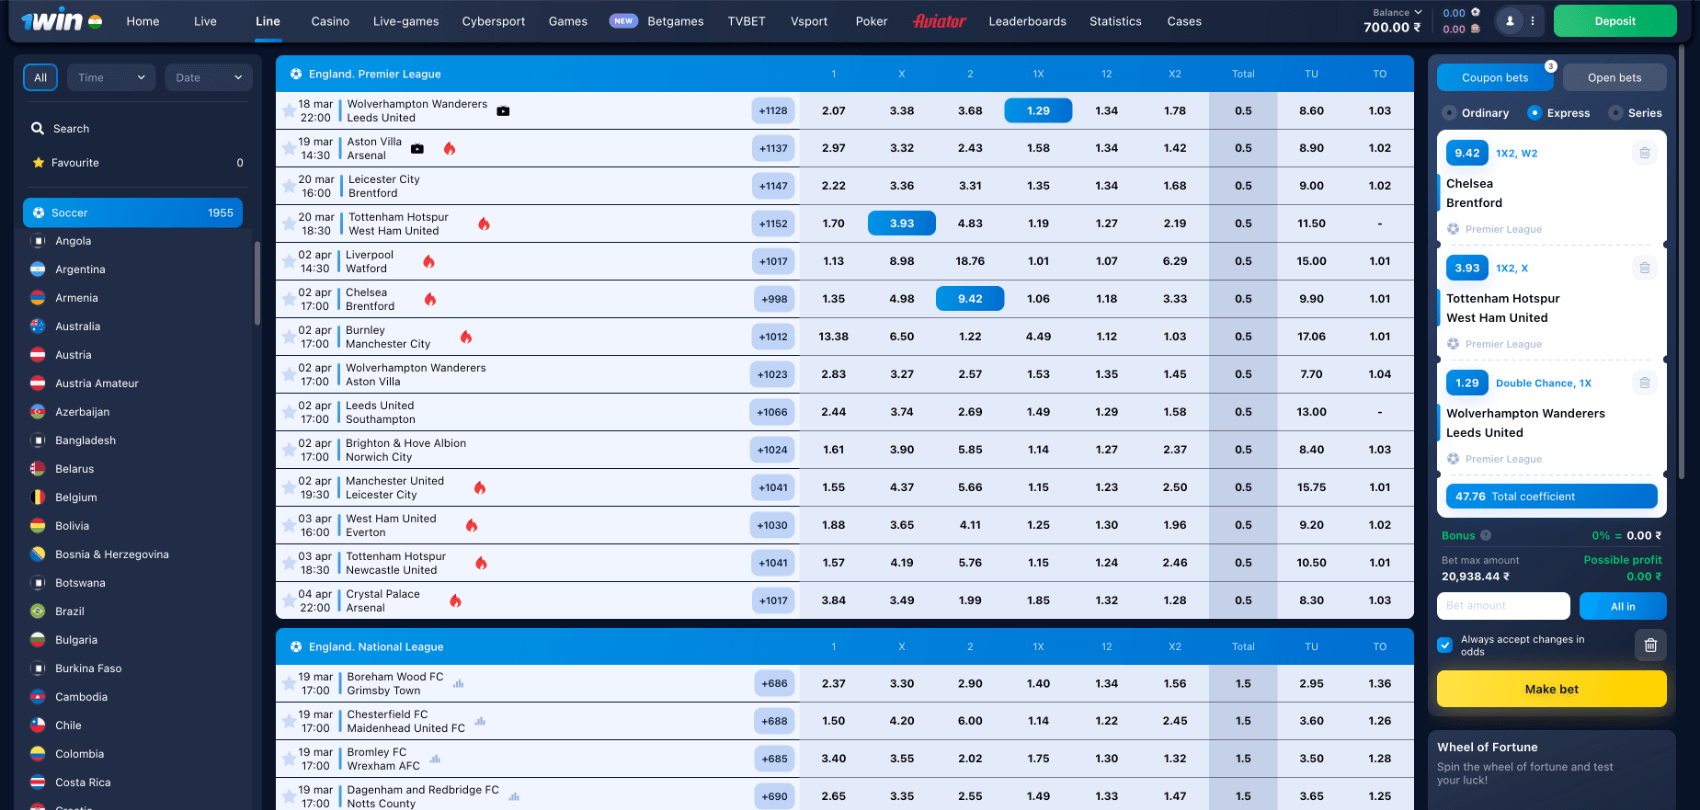1700x810 pixels.
Task: Select the Ordinary bet type radio
Action: click(1449, 113)
